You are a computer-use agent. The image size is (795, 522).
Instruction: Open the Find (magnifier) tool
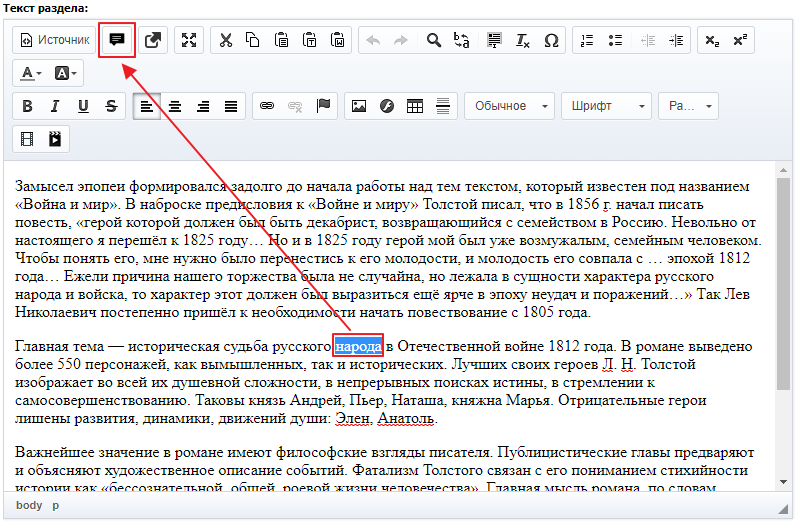tap(433, 40)
